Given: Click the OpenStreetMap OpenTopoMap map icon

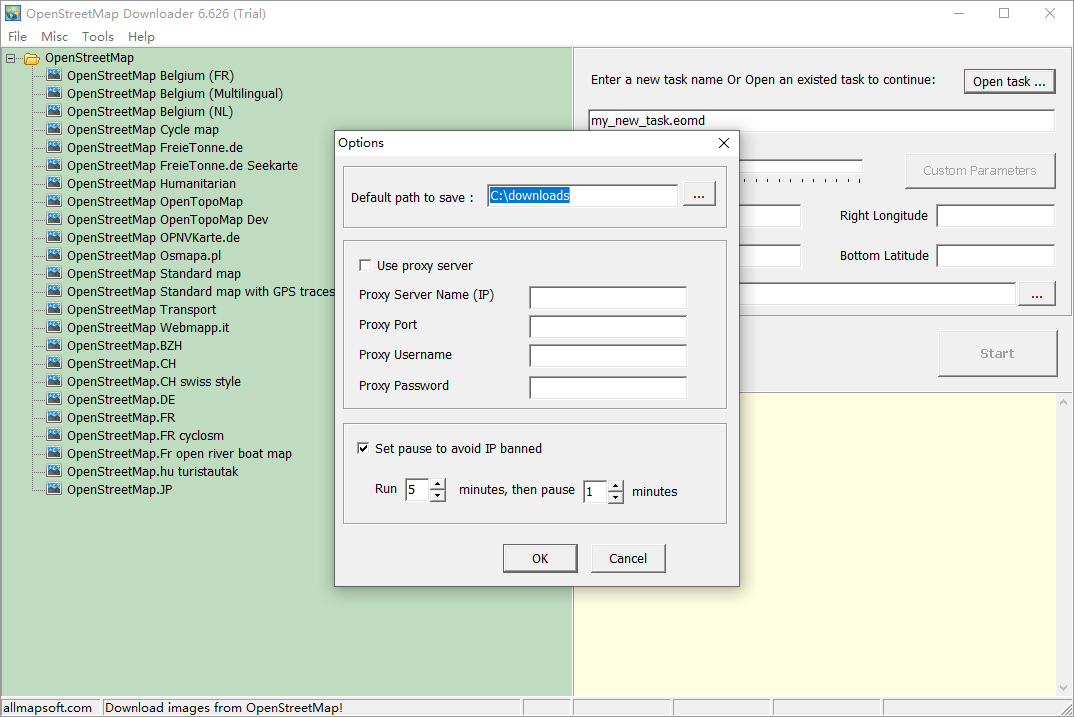Looking at the screenshot, I should point(53,201).
